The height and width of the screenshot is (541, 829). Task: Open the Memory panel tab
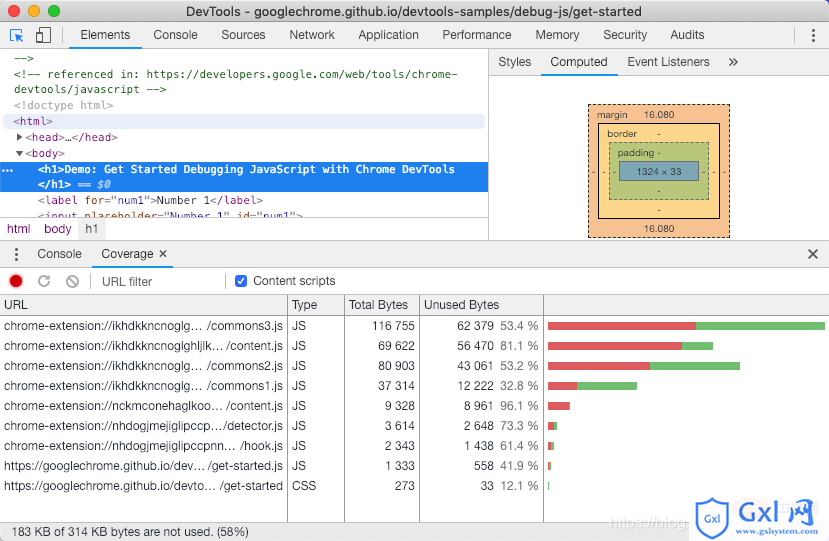coord(557,35)
